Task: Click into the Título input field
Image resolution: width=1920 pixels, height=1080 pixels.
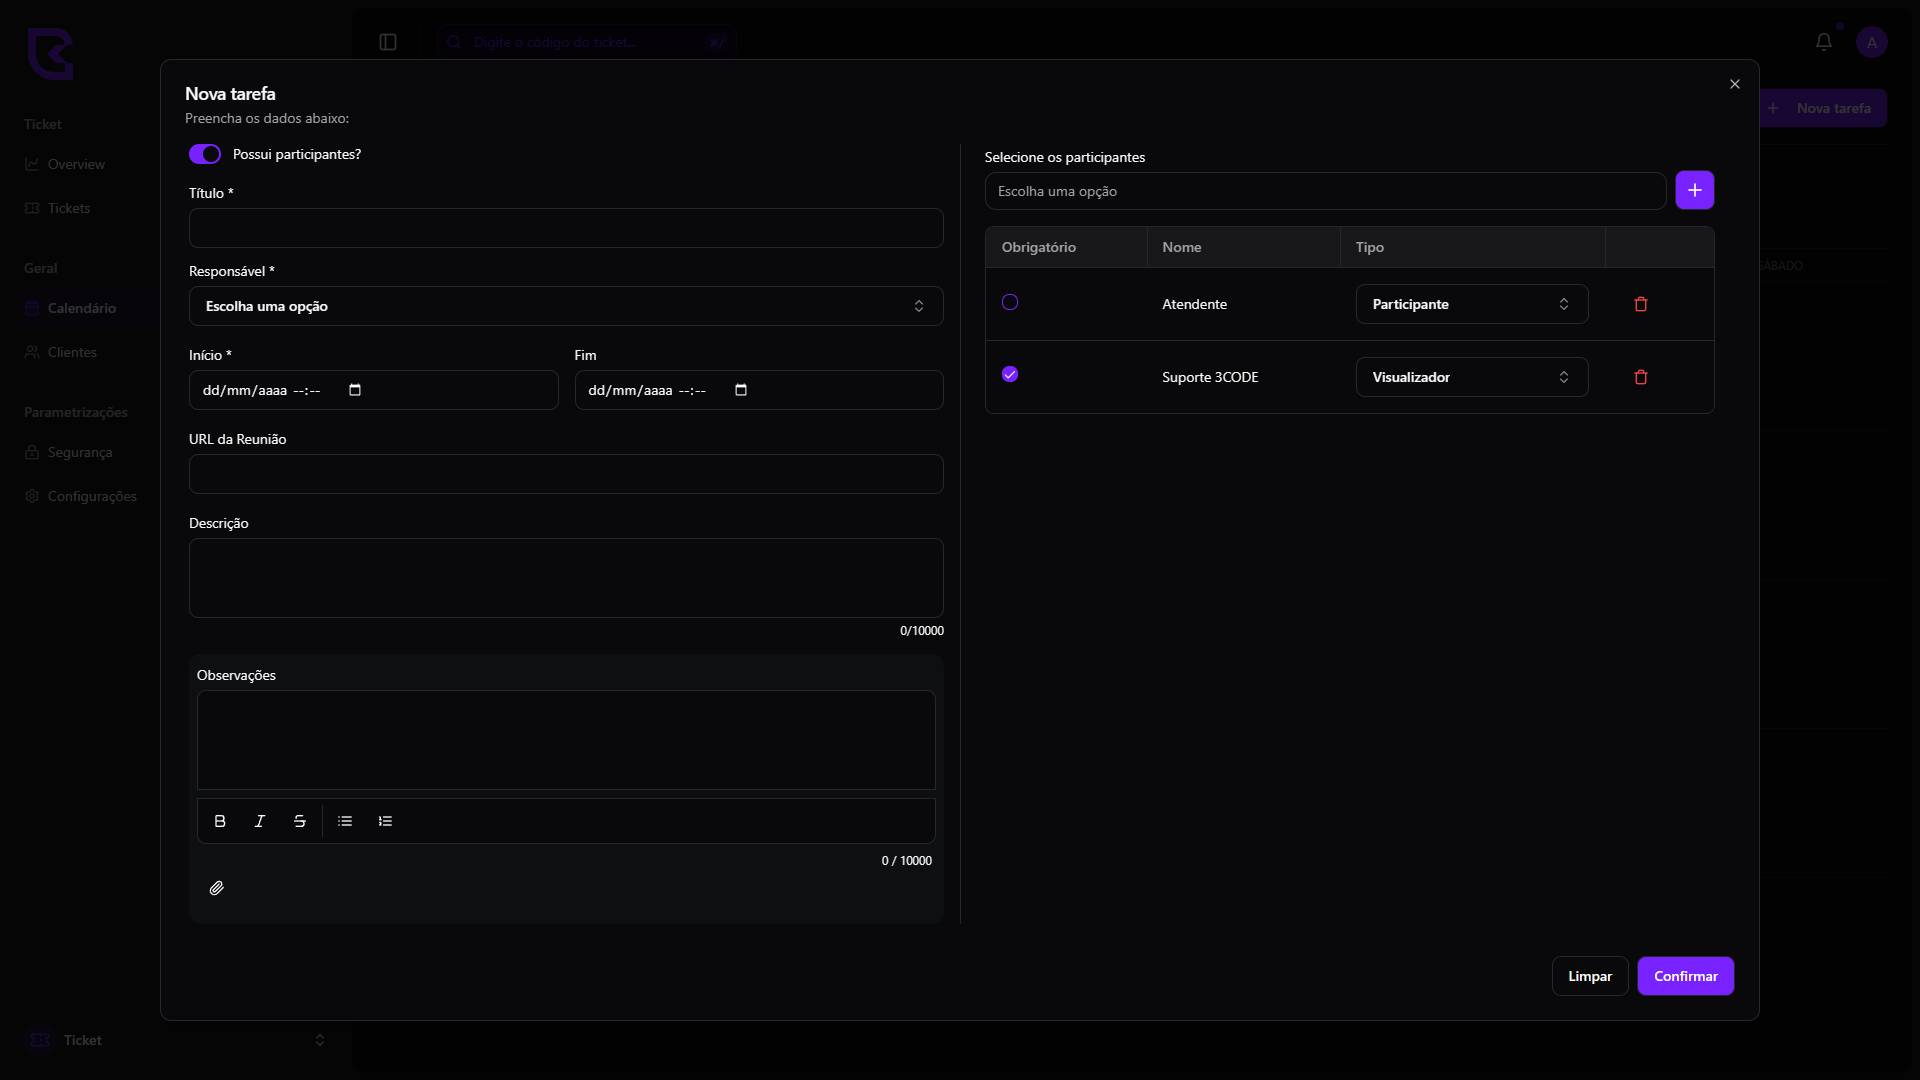Action: (565, 228)
